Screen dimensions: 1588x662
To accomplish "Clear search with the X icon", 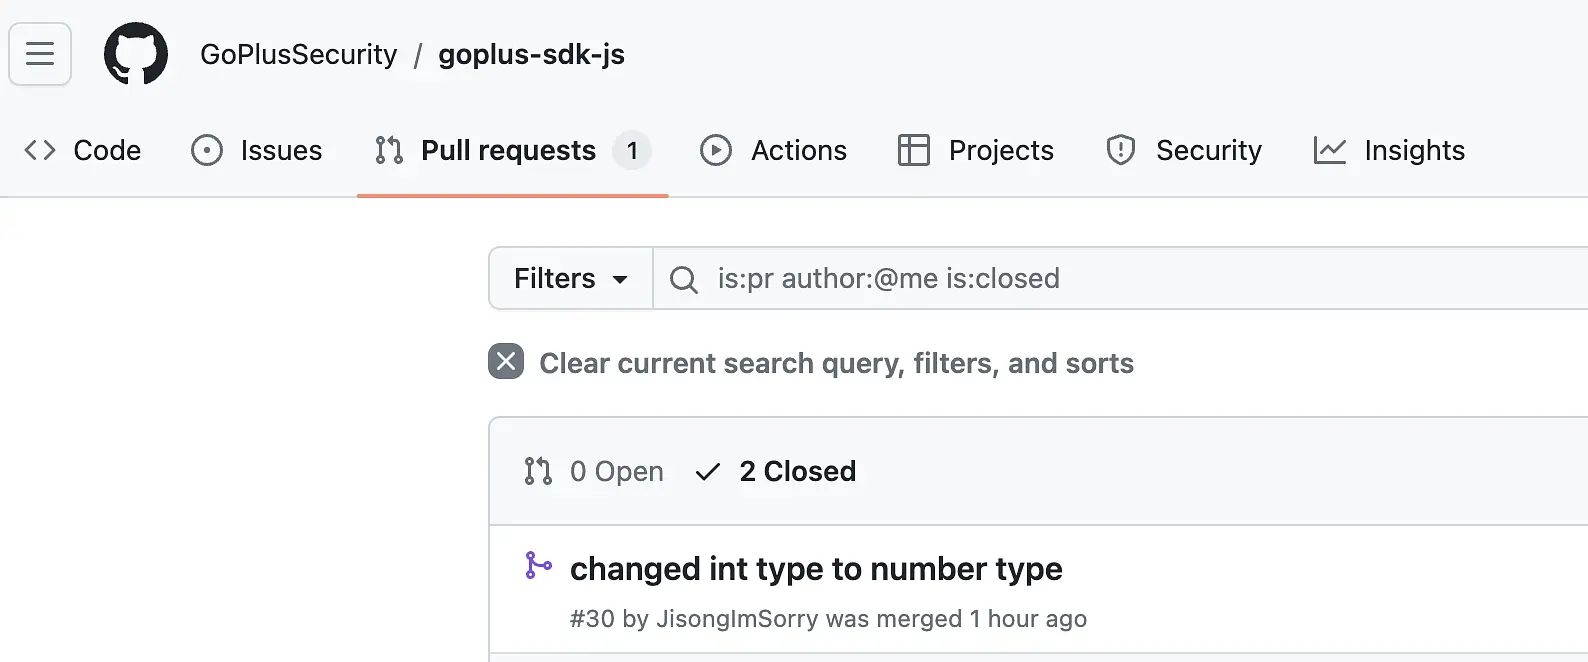I will (506, 361).
